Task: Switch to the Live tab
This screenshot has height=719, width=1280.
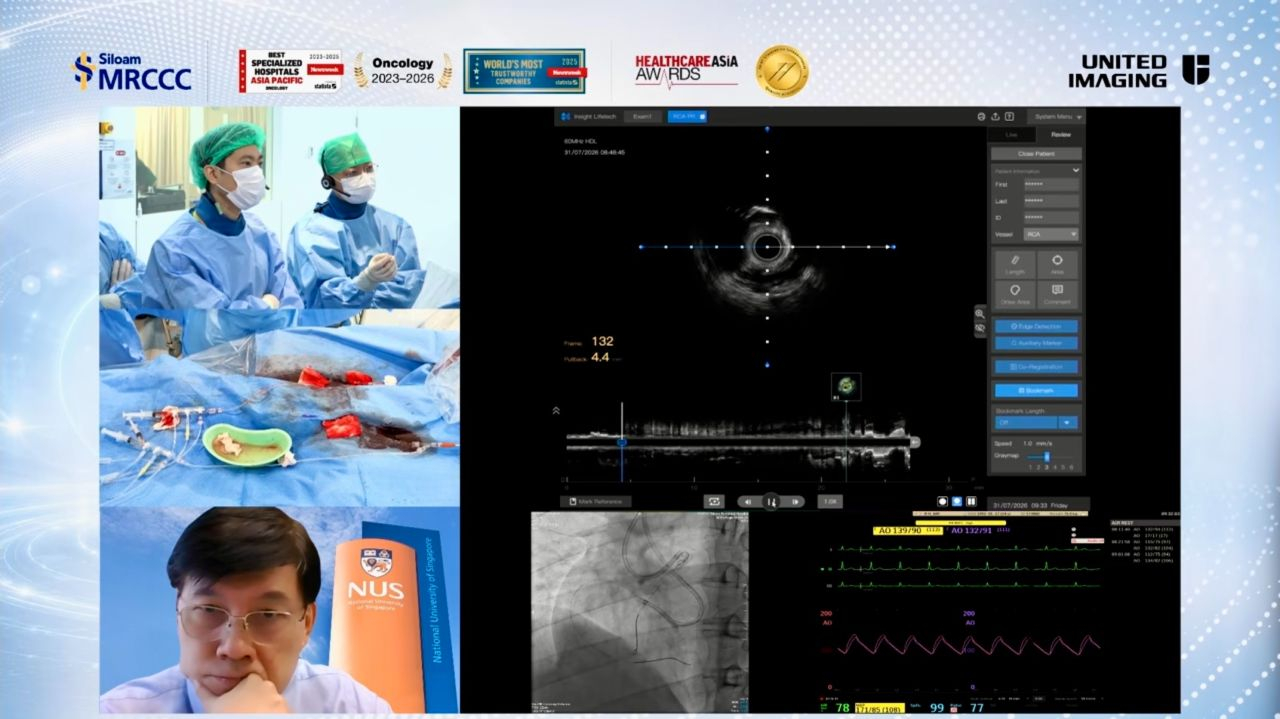Action: coord(1012,134)
